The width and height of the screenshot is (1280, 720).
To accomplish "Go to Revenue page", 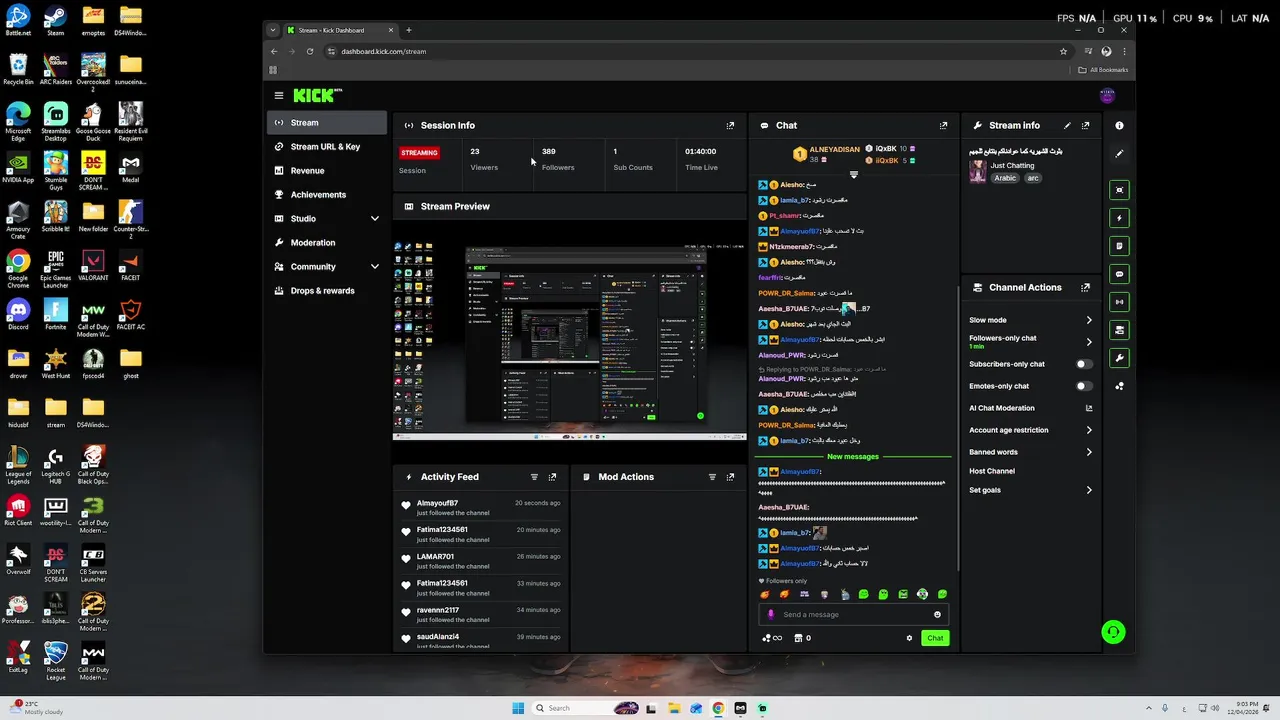I will tap(326, 171).
